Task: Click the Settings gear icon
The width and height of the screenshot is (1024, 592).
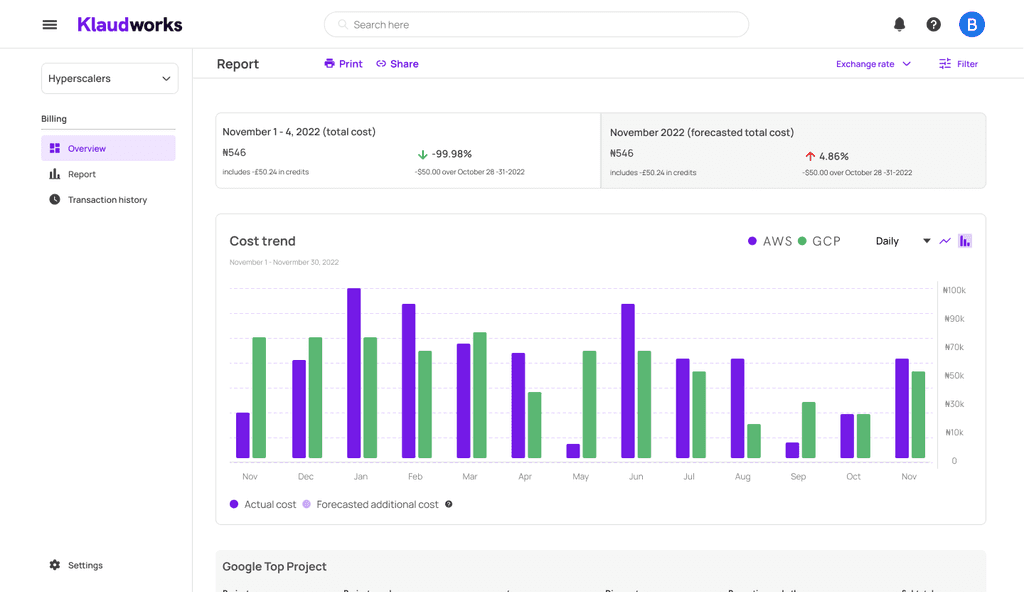Action: tap(55, 565)
